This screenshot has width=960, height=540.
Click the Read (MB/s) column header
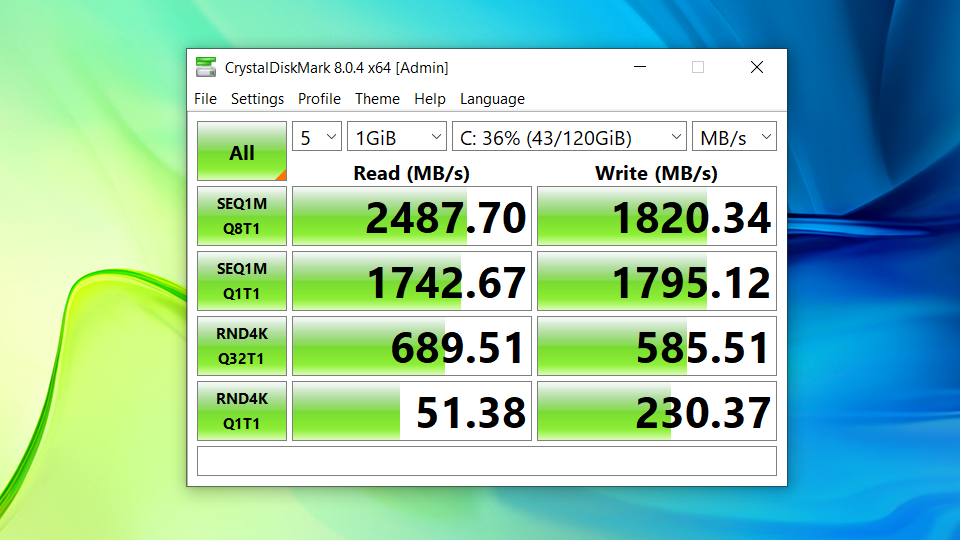coord(411,173)
